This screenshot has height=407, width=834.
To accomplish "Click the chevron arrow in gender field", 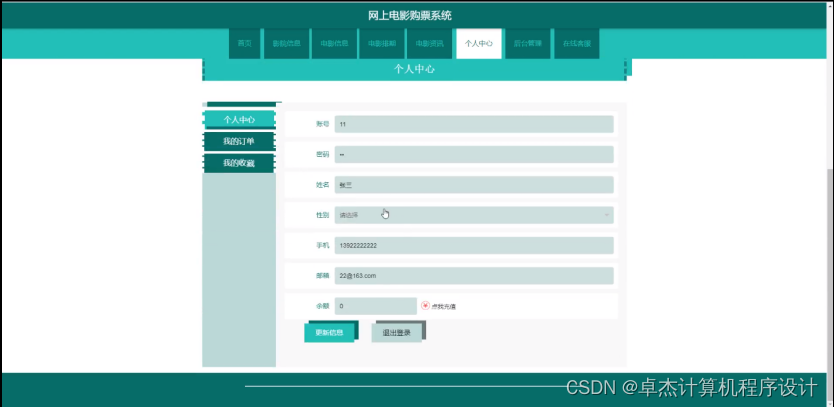I will pyautogui.click(x=606, y=215).
